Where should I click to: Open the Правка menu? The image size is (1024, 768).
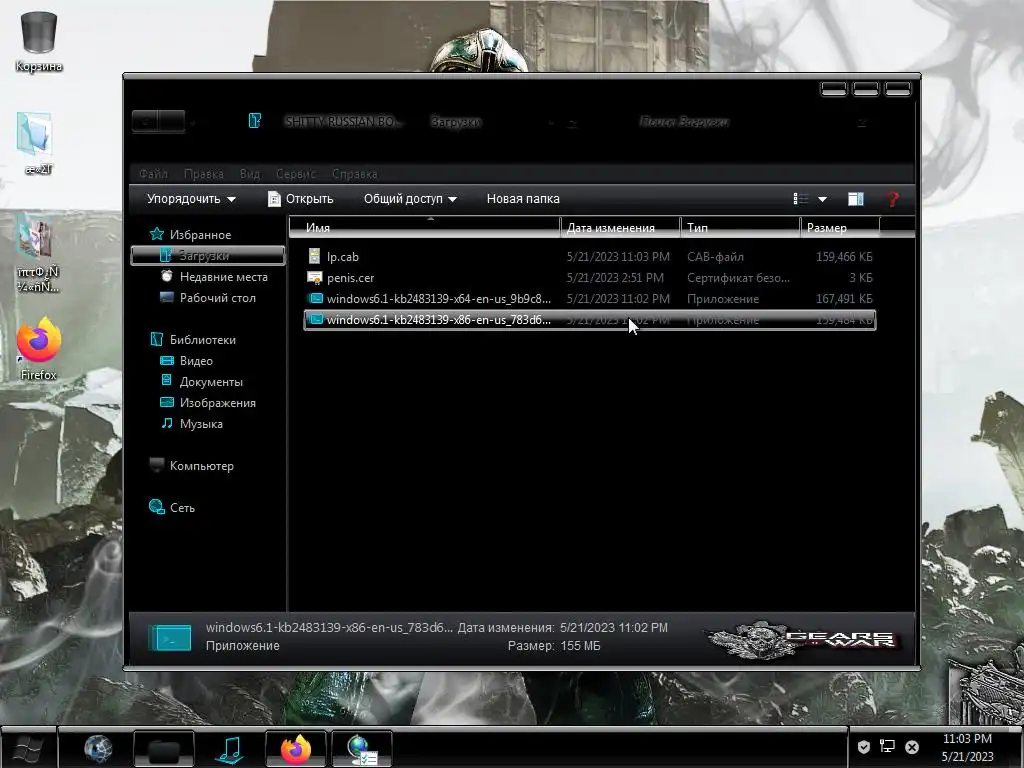click(x=204, y=174)
